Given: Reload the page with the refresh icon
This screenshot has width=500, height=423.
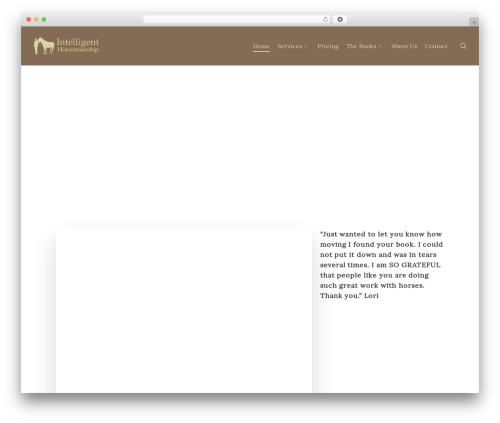Looking at the screenshot, I should coord(325,20).
